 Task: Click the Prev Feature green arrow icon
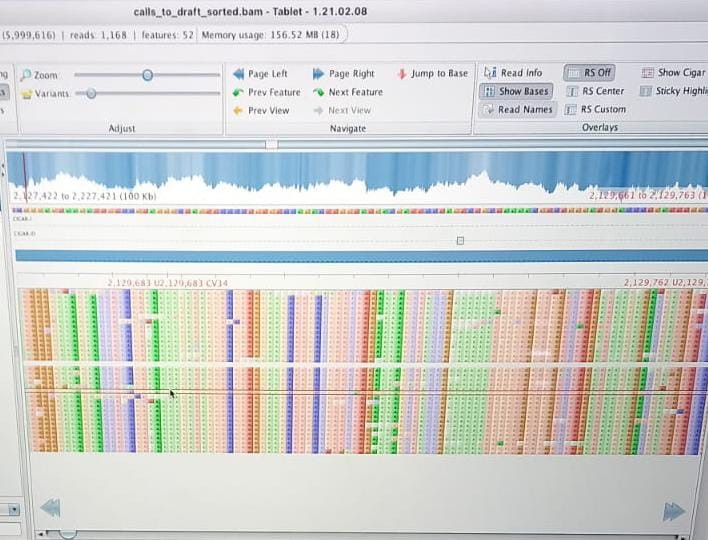coord(238,93)
